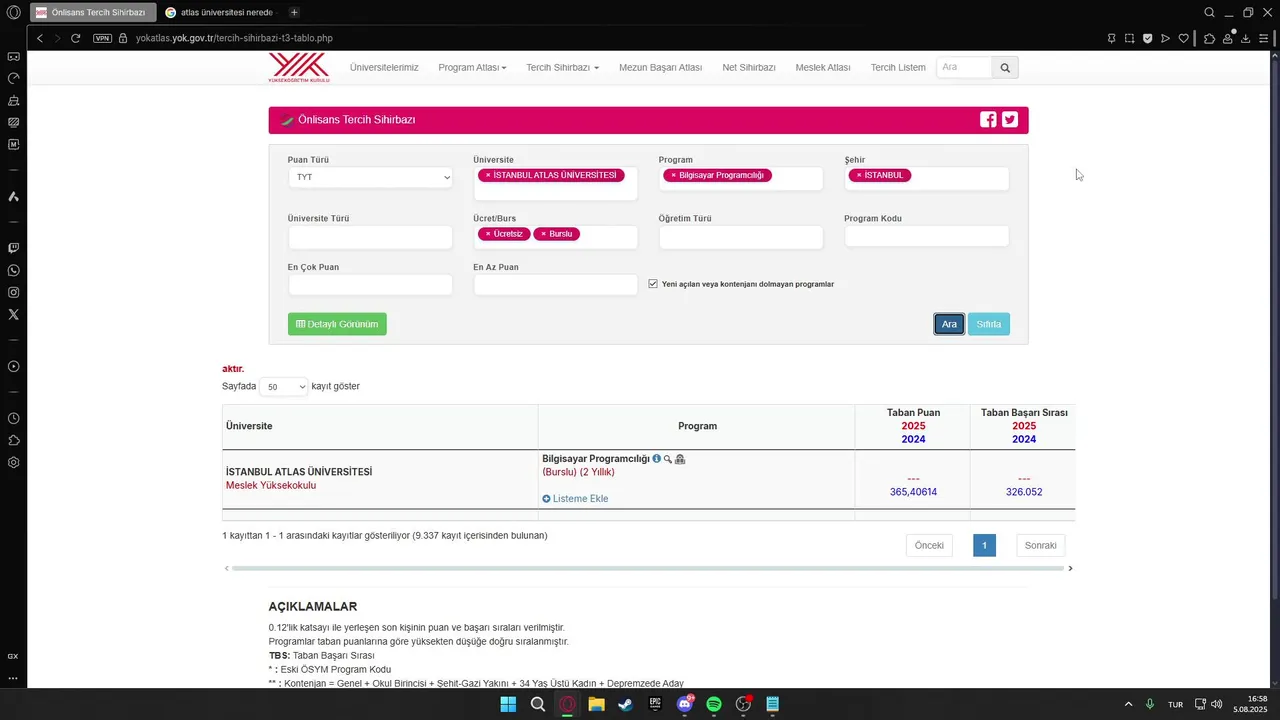Image resolution: width=1280 pixels, height=720 pixels.
Task: Remove the İSTANBUL ATLAS ÜNİVERSİTESİ tag
Action: pyautogui.click(x=488, y=175)
